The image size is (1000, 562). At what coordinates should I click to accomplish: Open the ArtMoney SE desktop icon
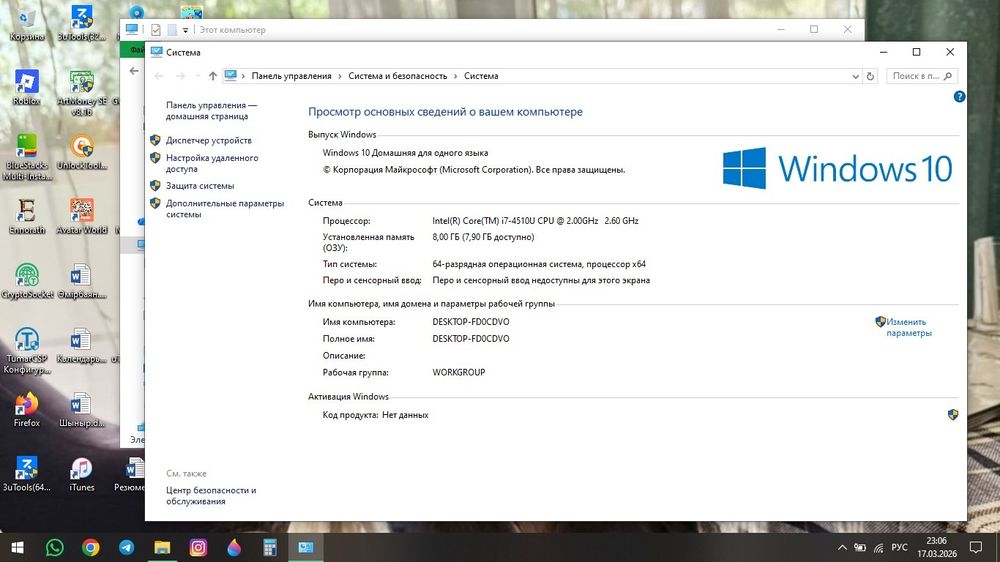(82, 93)
